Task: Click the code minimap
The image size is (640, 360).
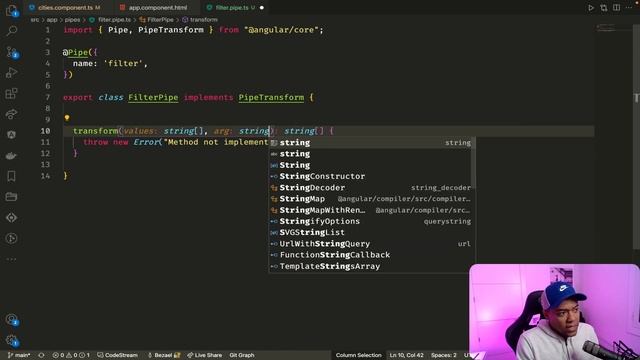Action: (x=606, y=28)
